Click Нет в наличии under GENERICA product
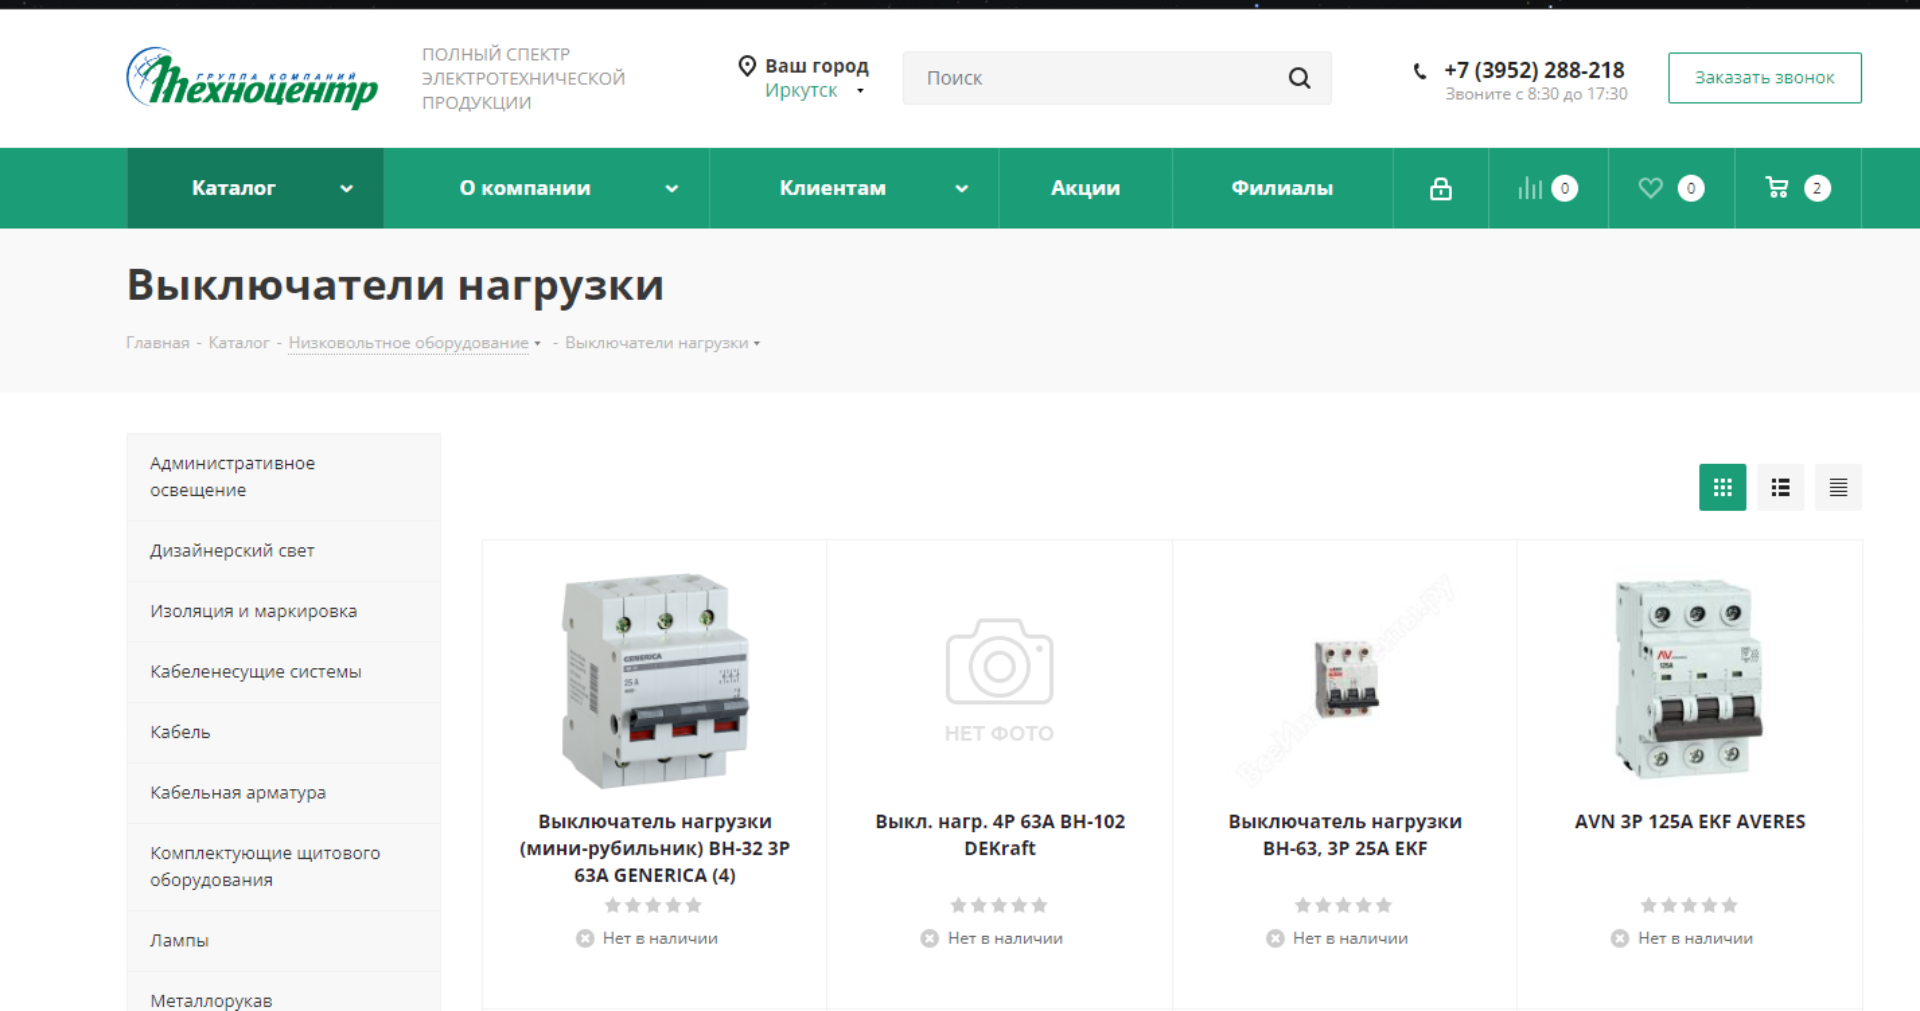 647,938
